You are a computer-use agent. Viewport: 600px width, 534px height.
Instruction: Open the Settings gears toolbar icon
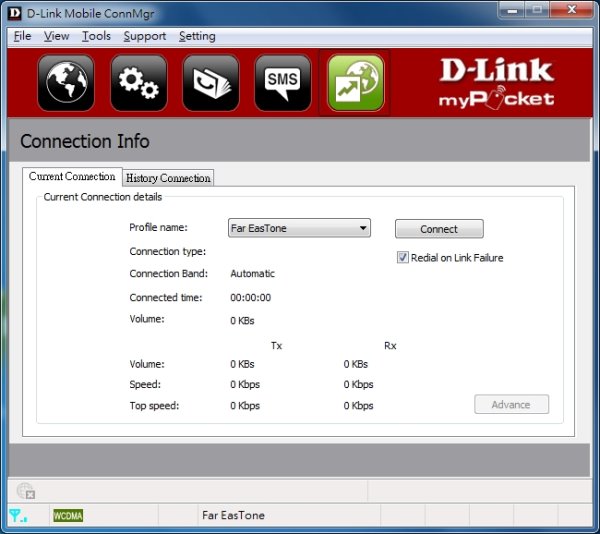[x=139, y=83]
